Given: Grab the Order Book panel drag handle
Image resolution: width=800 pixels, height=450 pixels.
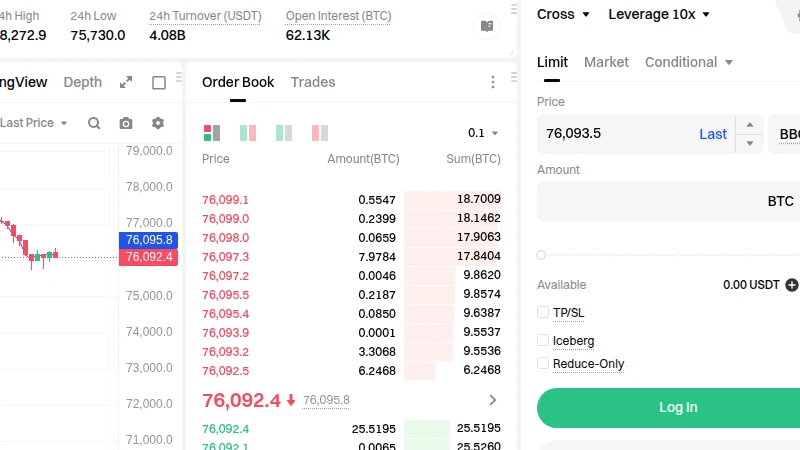Looking at the screenshot, I should pos(513,77).
